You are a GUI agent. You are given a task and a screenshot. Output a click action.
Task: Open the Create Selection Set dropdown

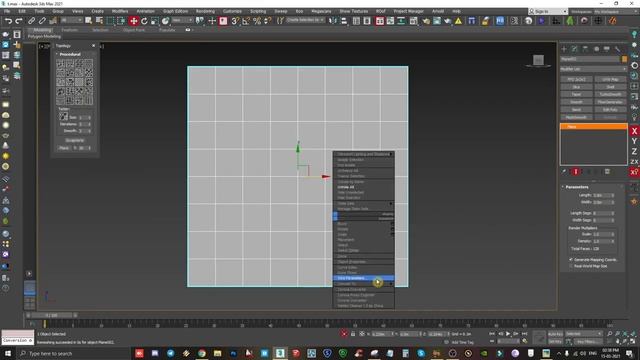(305, 20)
